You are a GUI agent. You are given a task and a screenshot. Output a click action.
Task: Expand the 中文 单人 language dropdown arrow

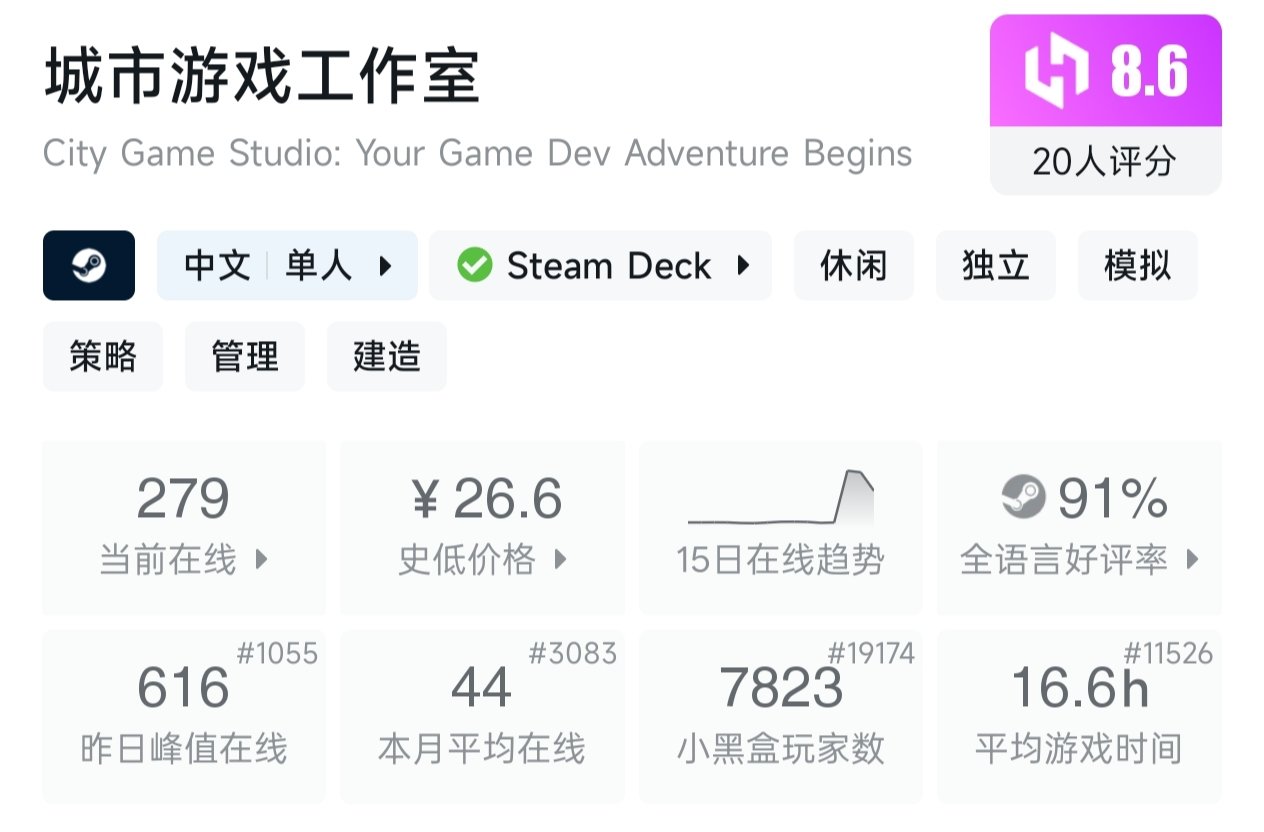click(x=385, y=266)
